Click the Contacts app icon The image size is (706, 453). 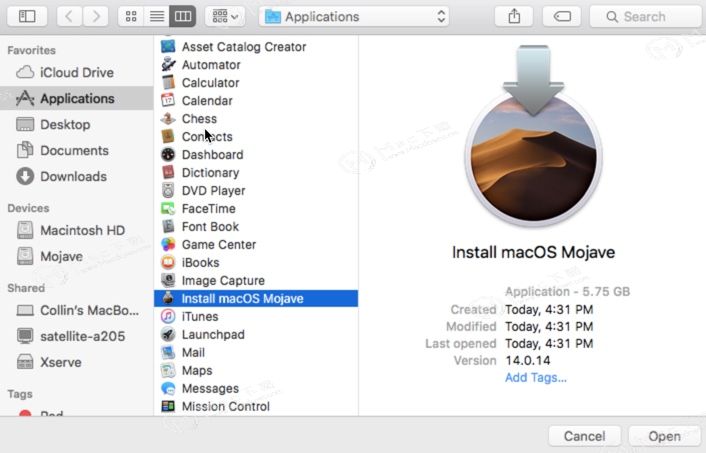[x=168, y=136]
